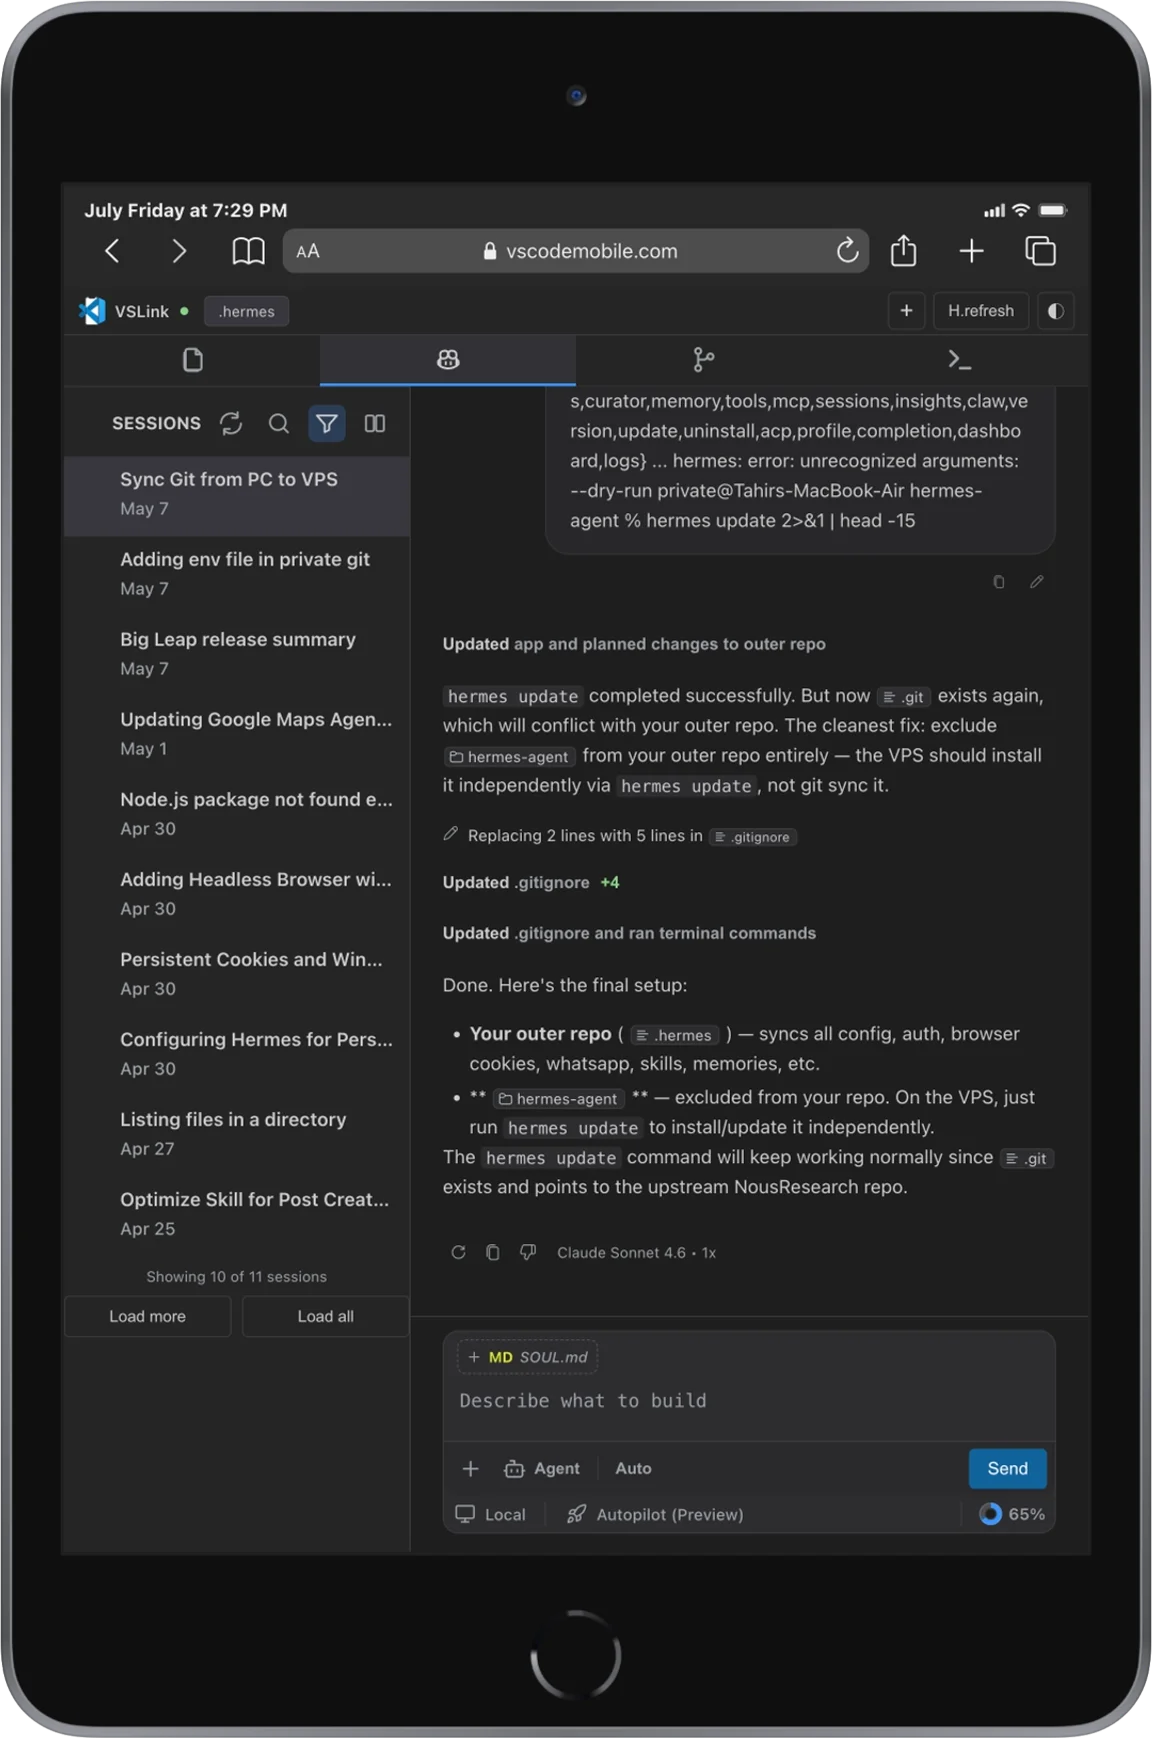Switch to the files explorer tab
This screenshot has height=1738, width=1152.
click(x=193, y=360)
